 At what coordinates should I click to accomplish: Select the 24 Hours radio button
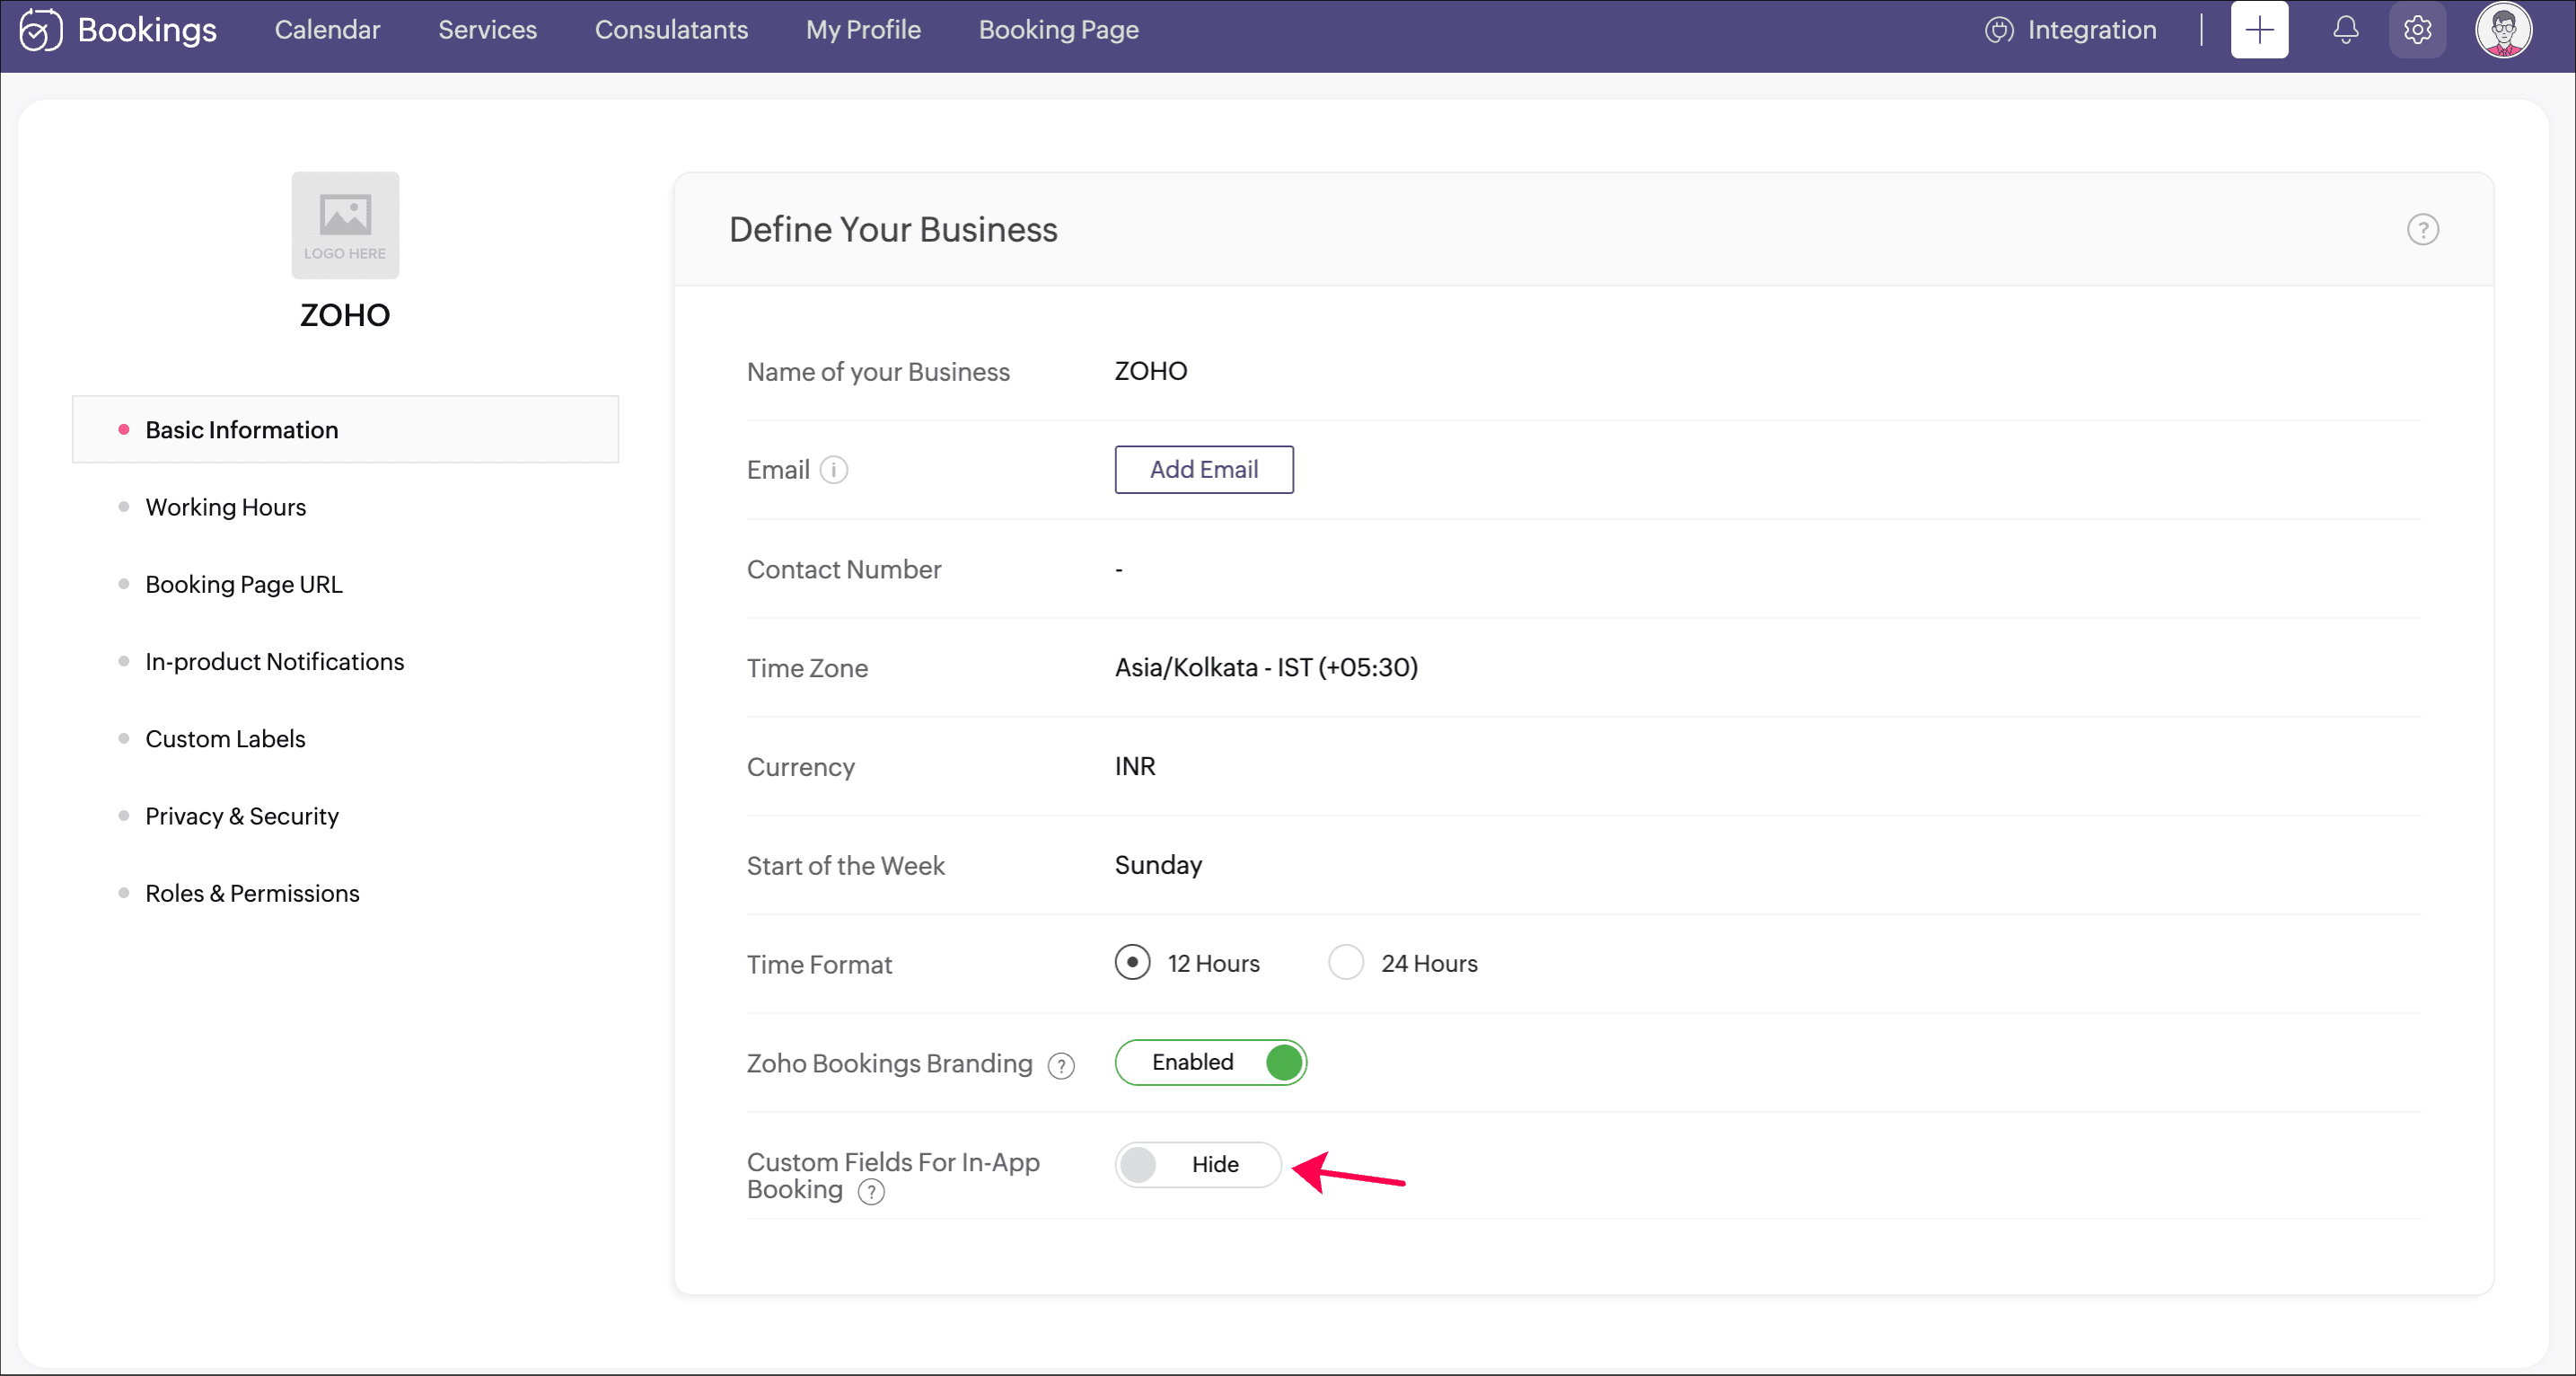pos(1345,963)
